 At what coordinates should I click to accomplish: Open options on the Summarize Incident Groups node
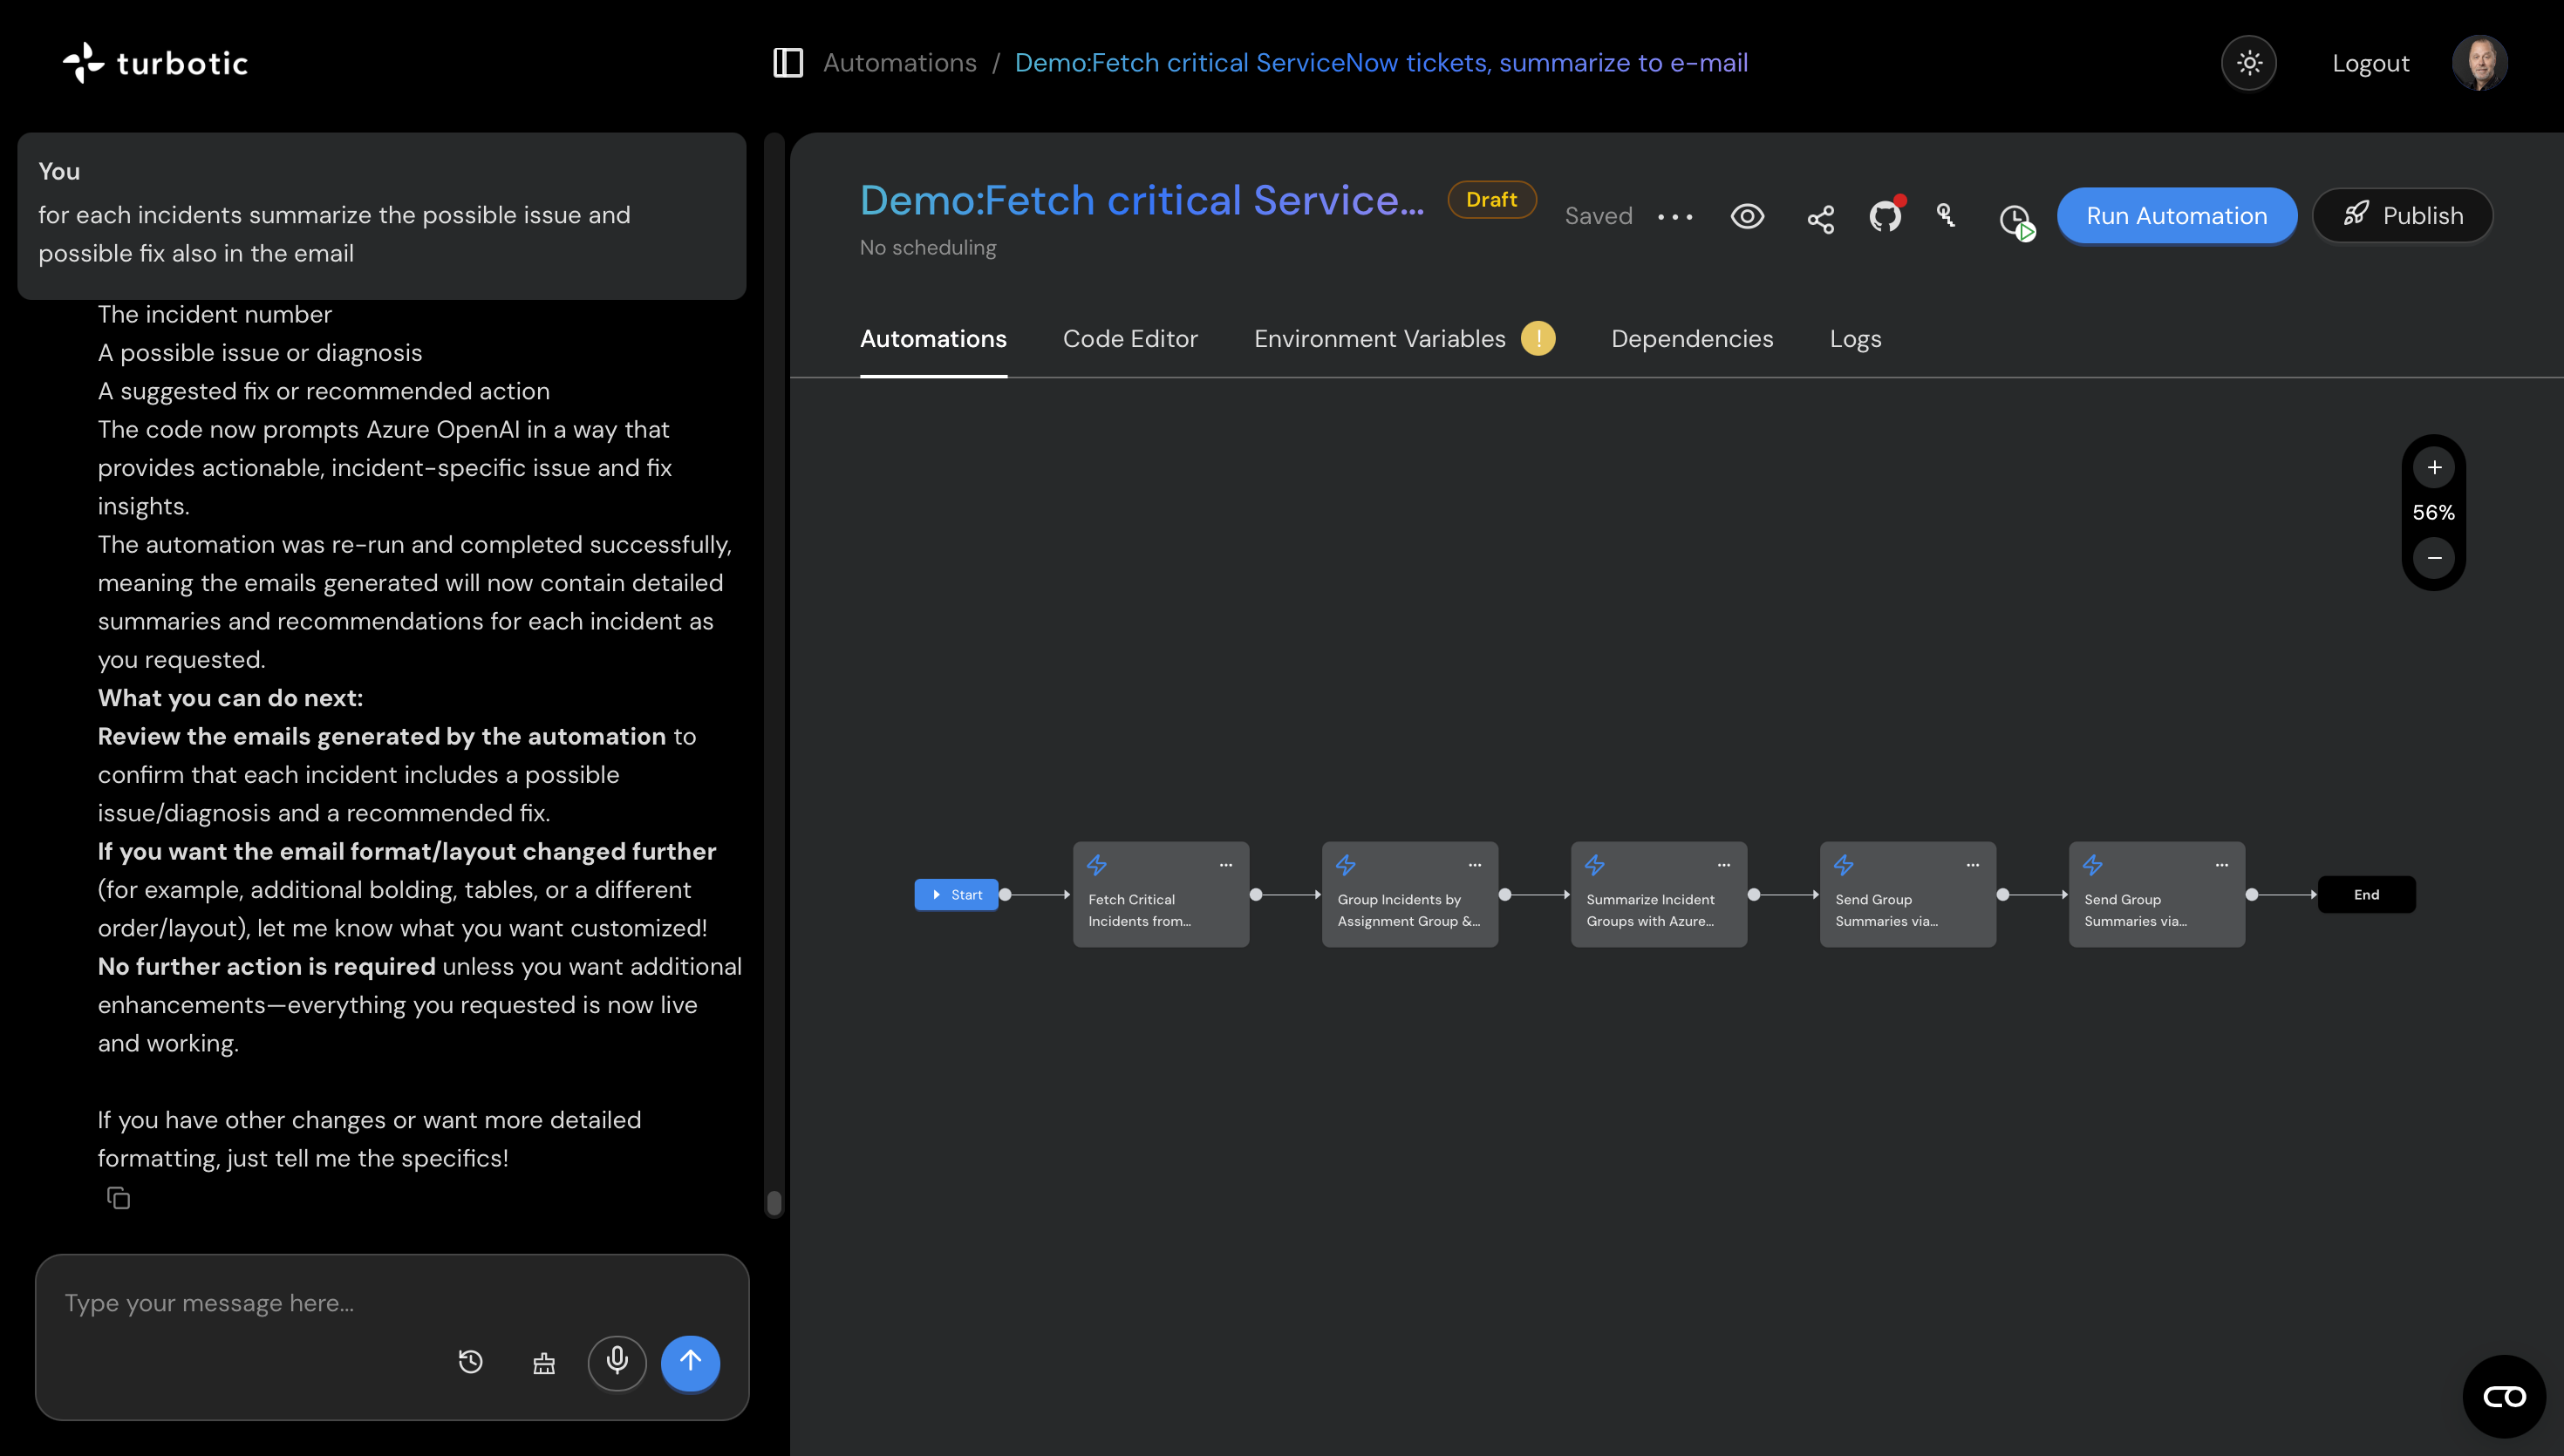click(1724, 865)
